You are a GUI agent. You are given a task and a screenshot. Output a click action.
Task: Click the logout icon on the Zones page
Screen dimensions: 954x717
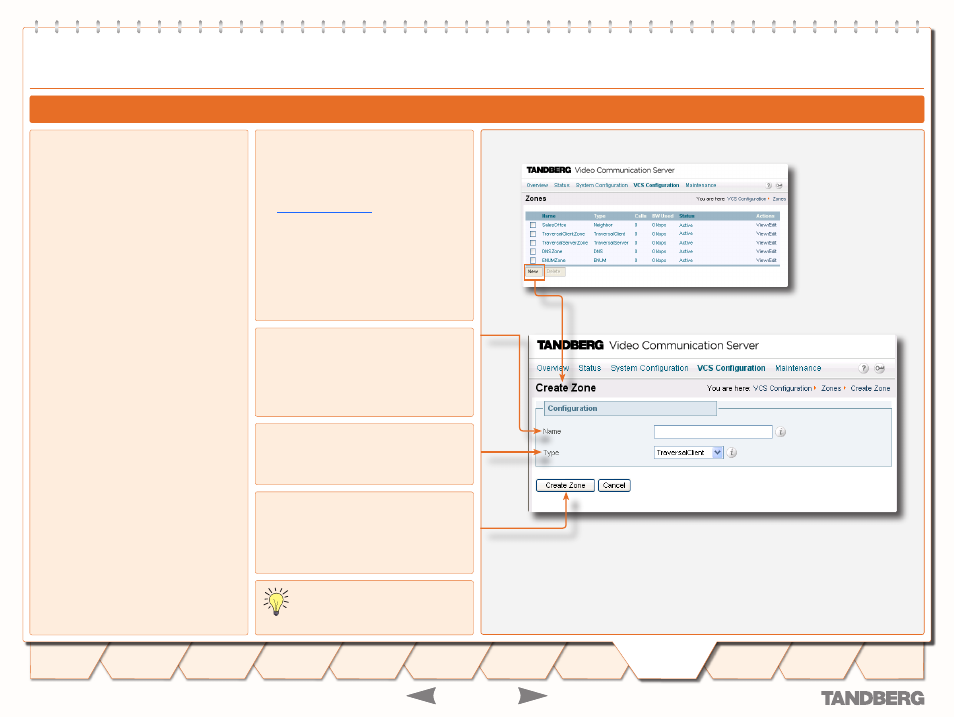[x=779, y=186]
